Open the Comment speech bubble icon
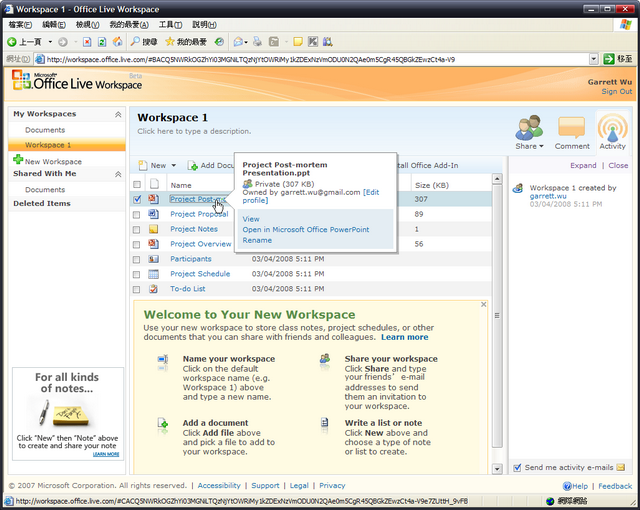Viewport: 640px width, 510px height. point(571,128)
